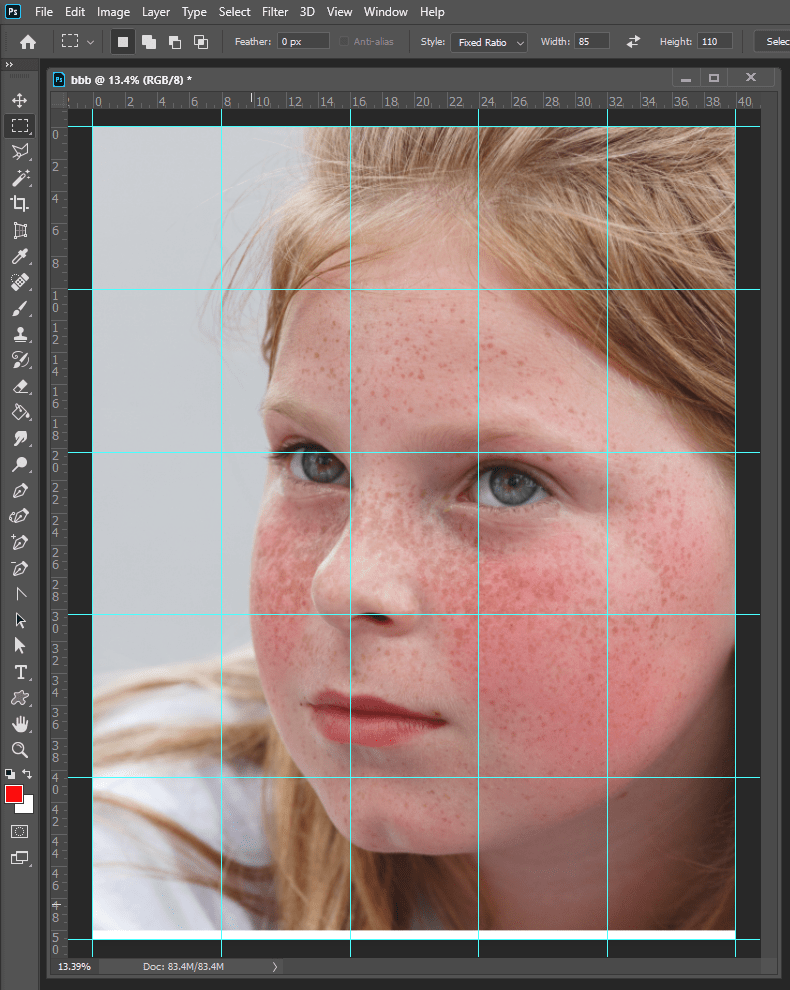Select the Frame tool
The image size is (790, 990).
coord(20,230)
